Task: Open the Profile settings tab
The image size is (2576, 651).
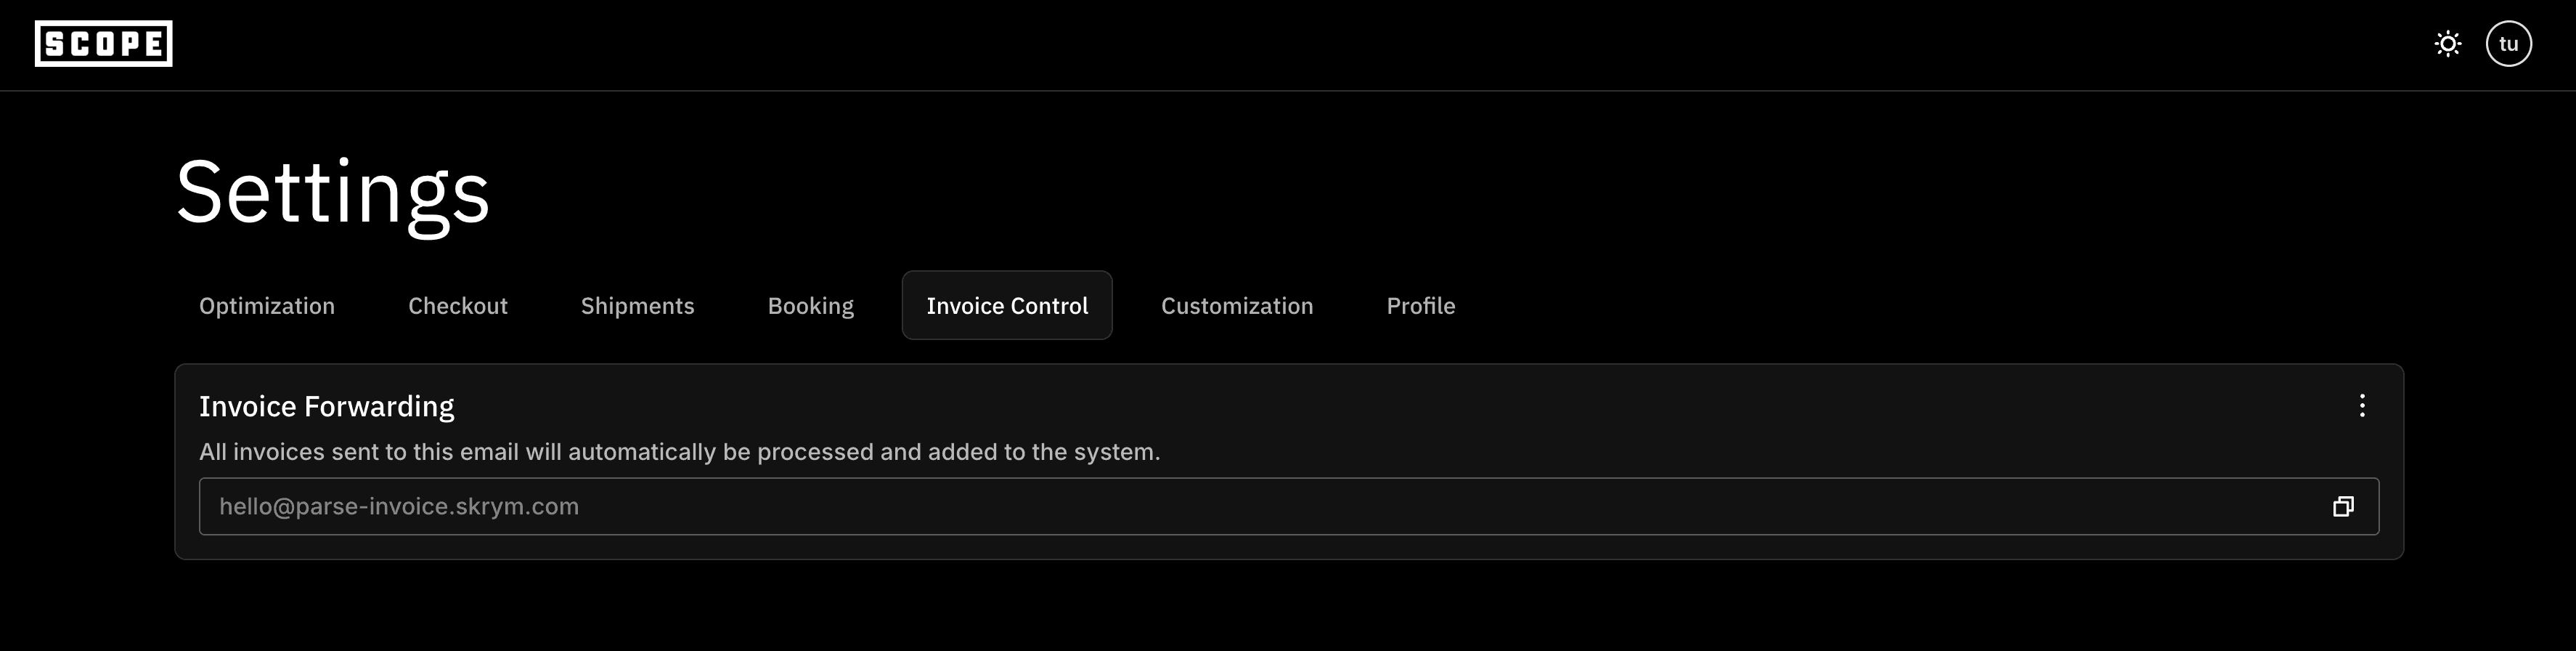Action: pos(1420,305)
